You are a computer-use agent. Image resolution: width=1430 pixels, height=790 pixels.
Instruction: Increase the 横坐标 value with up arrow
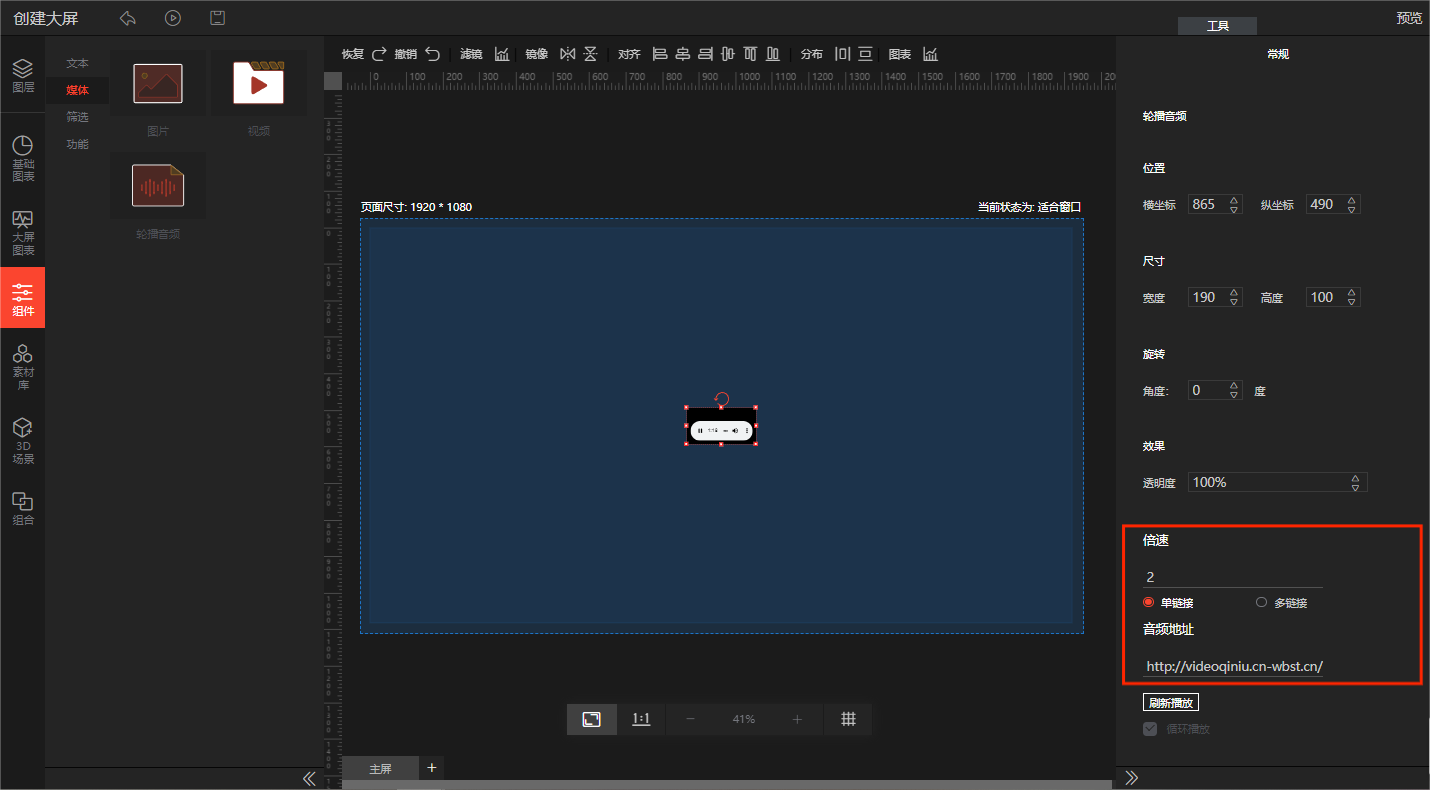1234,199
